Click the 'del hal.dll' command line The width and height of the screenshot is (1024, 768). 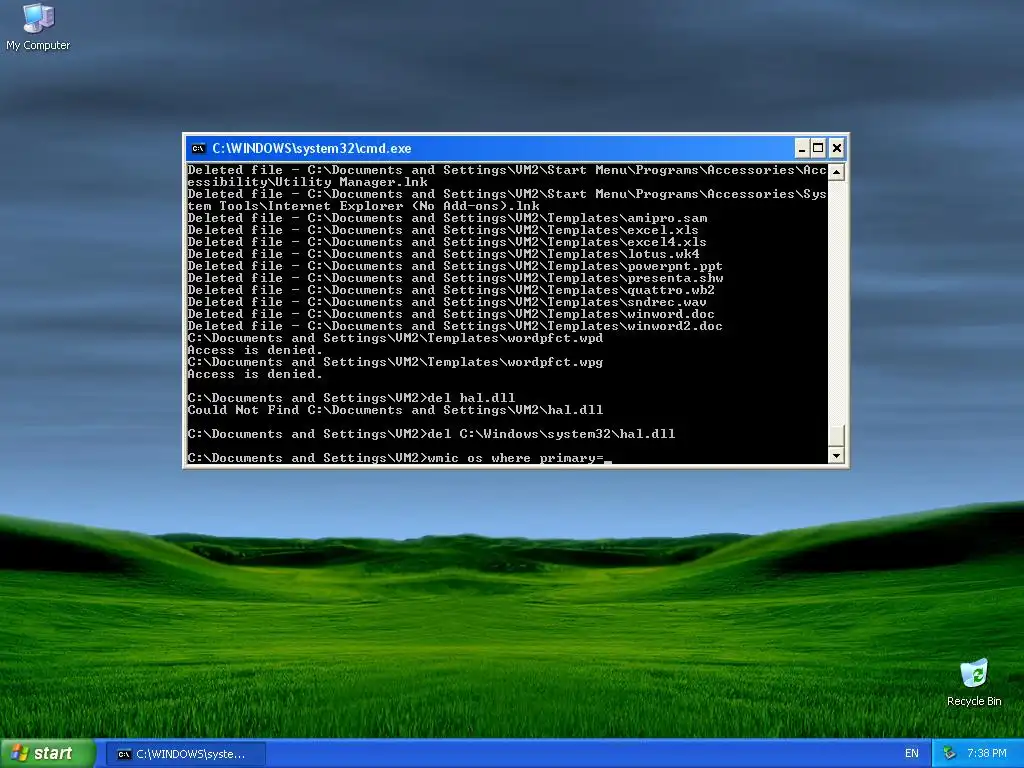pos(351,398)
